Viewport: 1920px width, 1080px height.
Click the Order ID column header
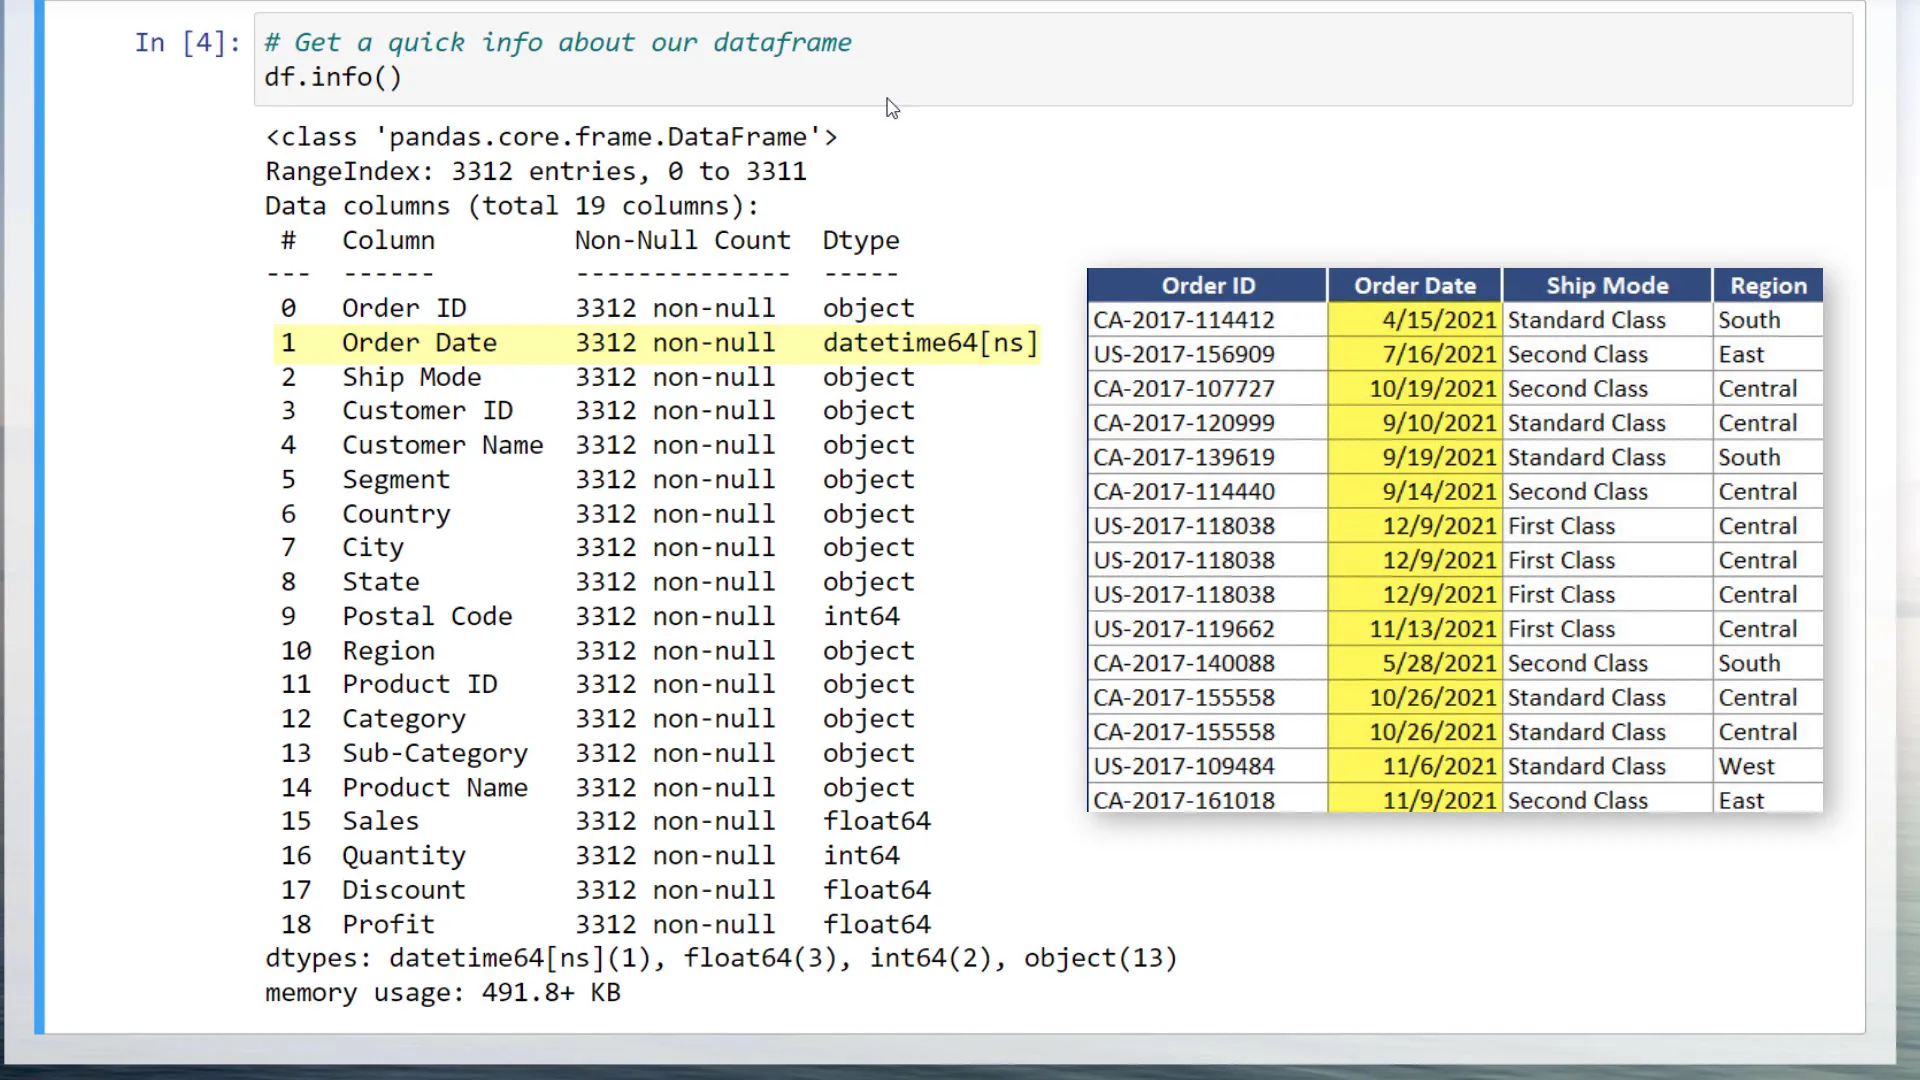1206,285
